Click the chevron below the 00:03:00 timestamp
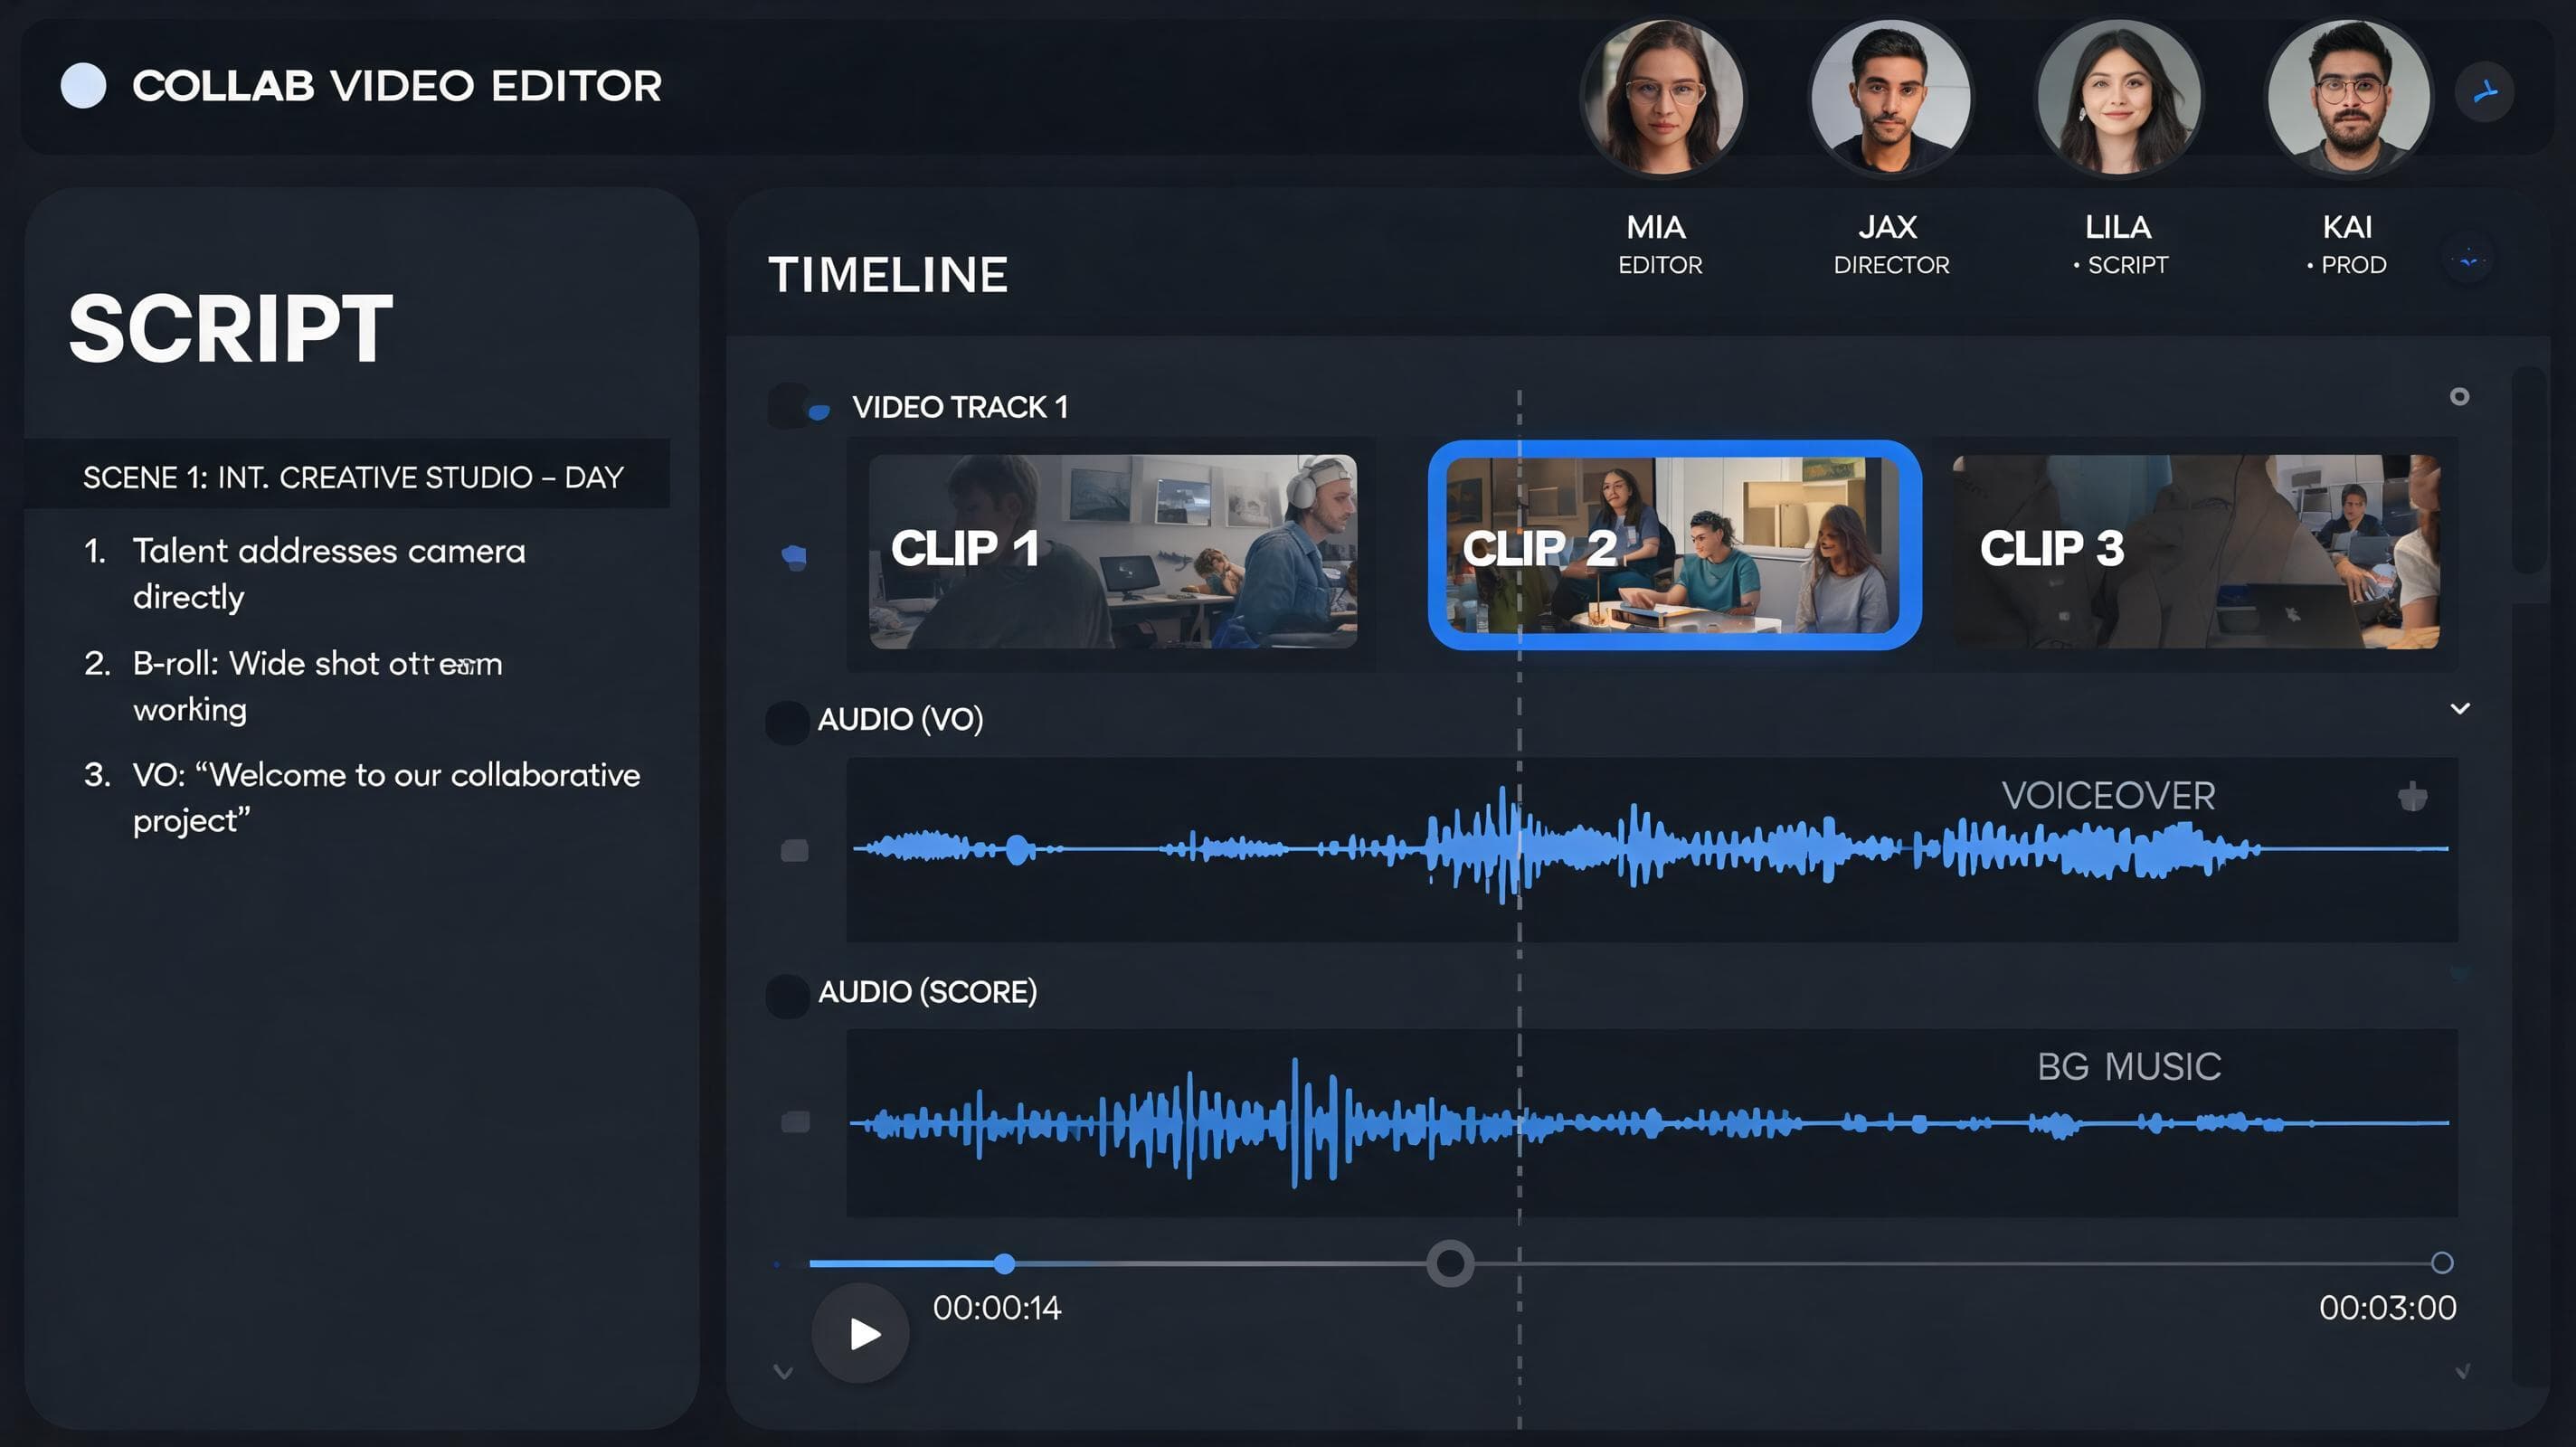This screenshot has height=1447, width=2576. click(2462, 1371)
